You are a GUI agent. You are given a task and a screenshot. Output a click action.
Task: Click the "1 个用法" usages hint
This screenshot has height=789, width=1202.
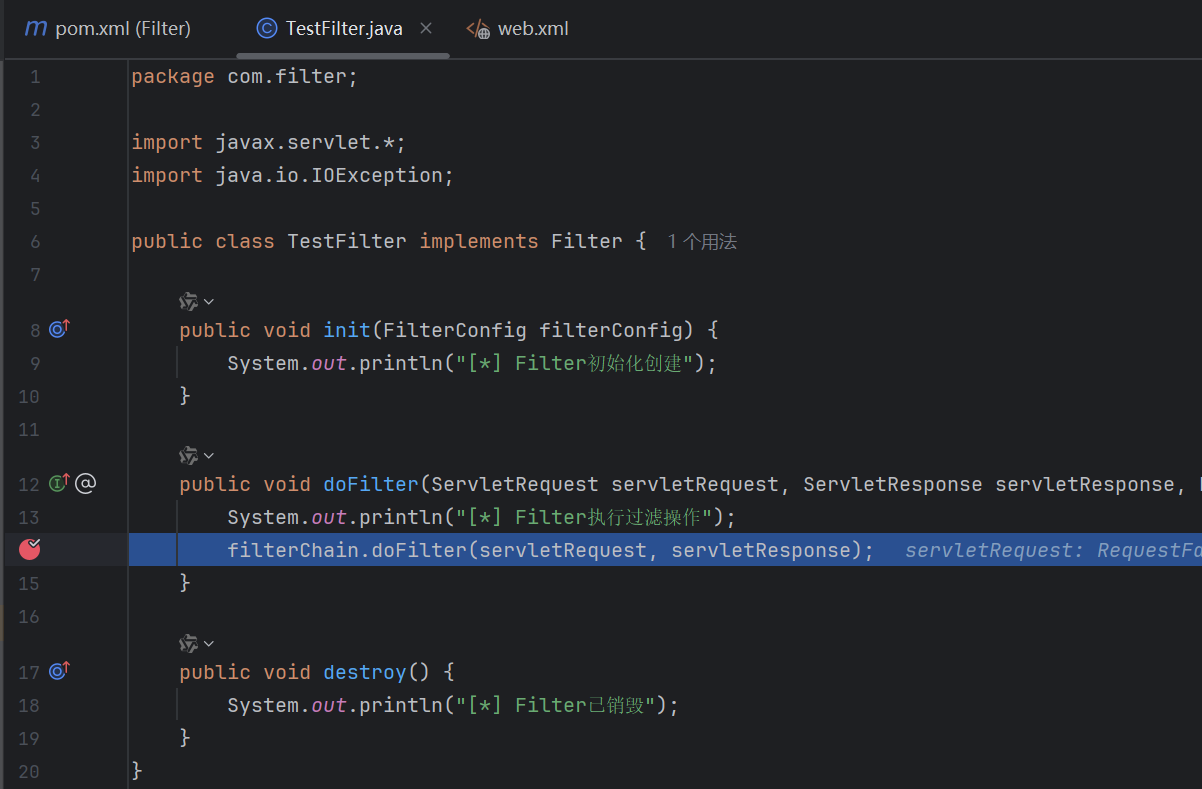click(x=702, y=242)
